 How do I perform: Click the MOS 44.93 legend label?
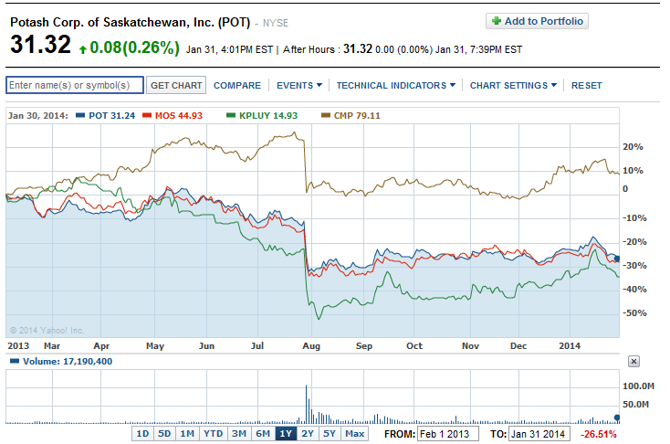coord(179,116)
